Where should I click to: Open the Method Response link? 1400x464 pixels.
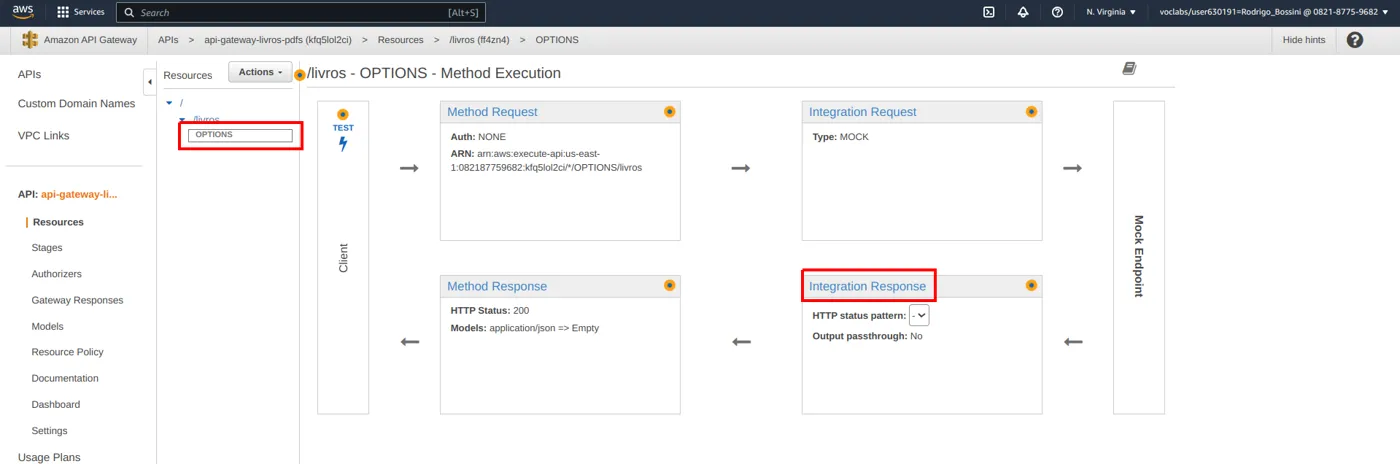point(497,286)
